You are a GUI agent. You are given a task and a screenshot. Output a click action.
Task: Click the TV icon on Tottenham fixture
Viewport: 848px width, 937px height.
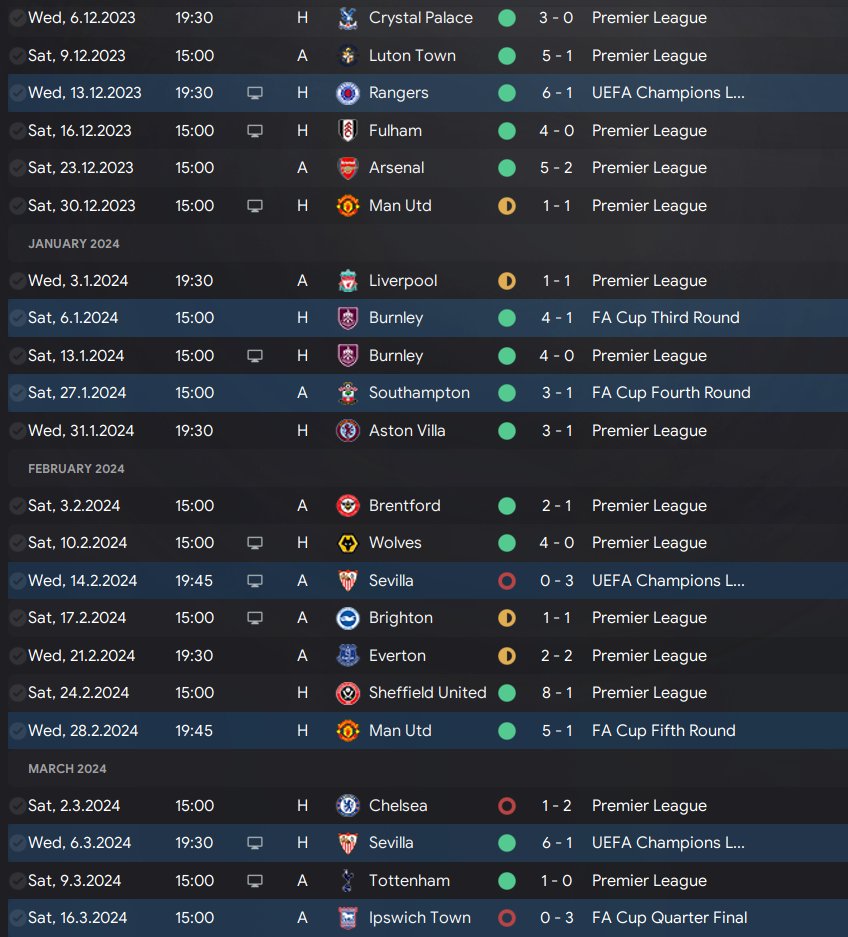pos(255,881)
